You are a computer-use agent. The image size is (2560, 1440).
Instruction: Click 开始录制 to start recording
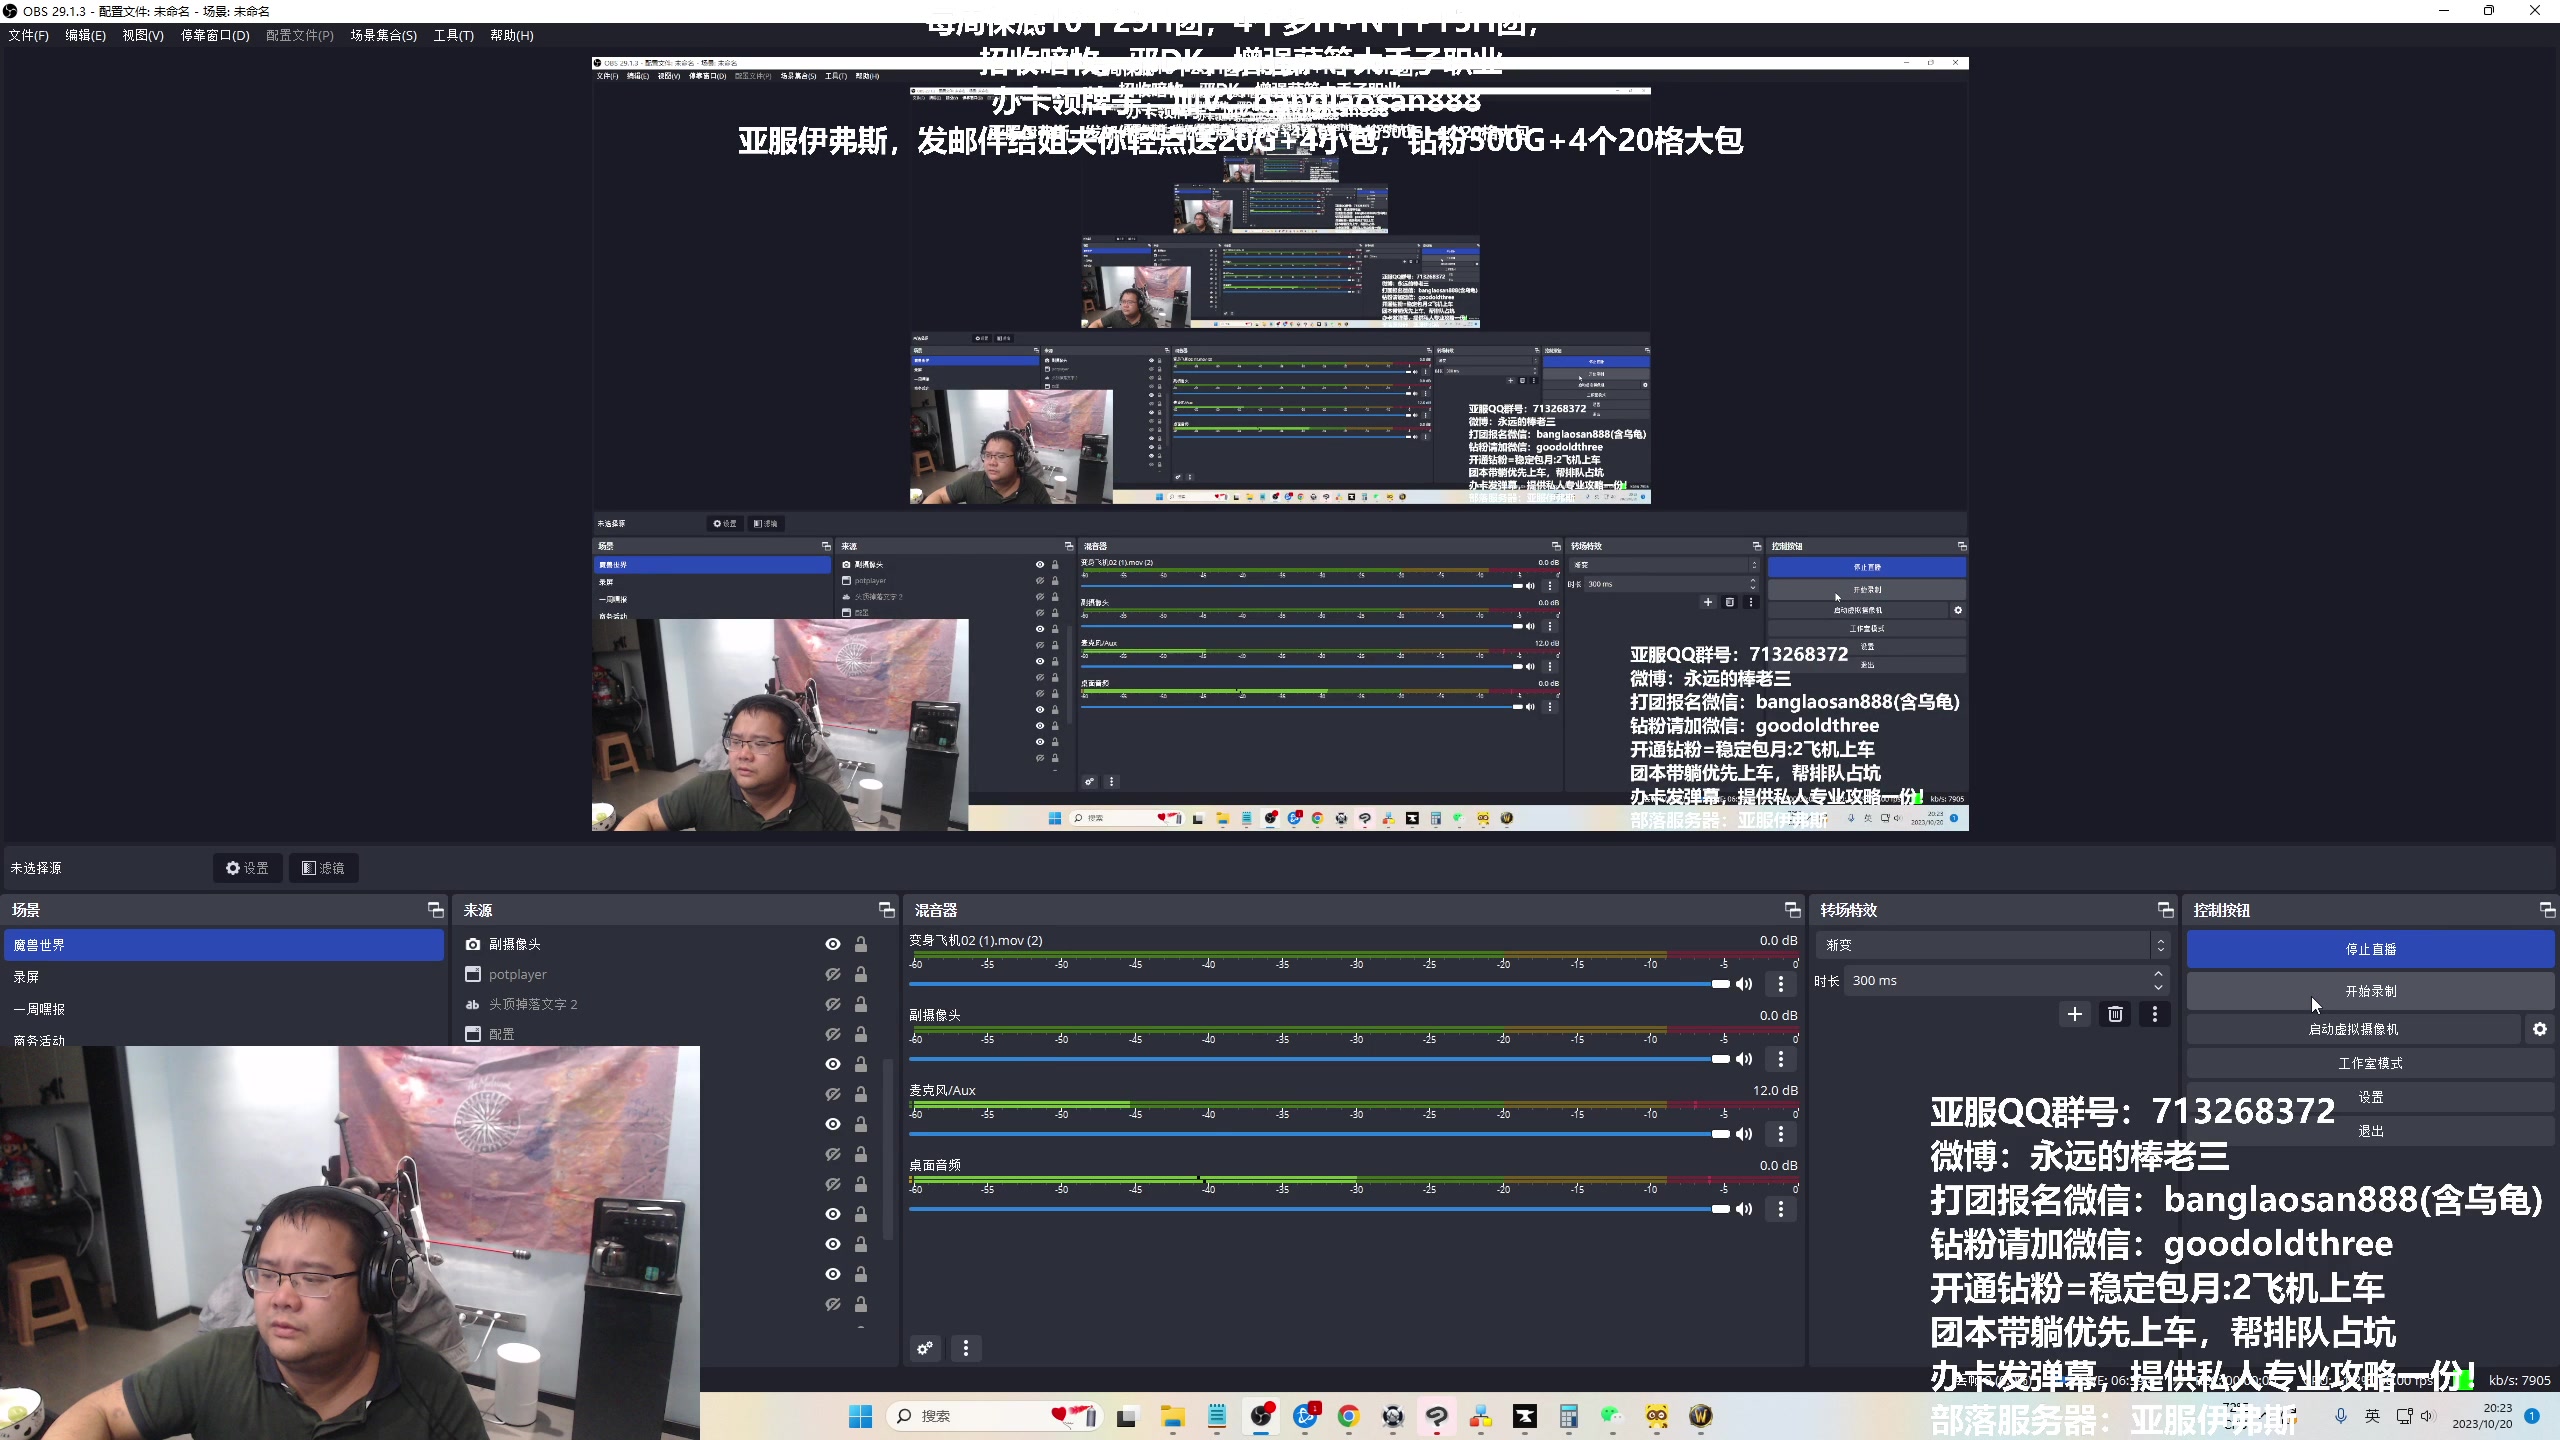[2369, 991]
